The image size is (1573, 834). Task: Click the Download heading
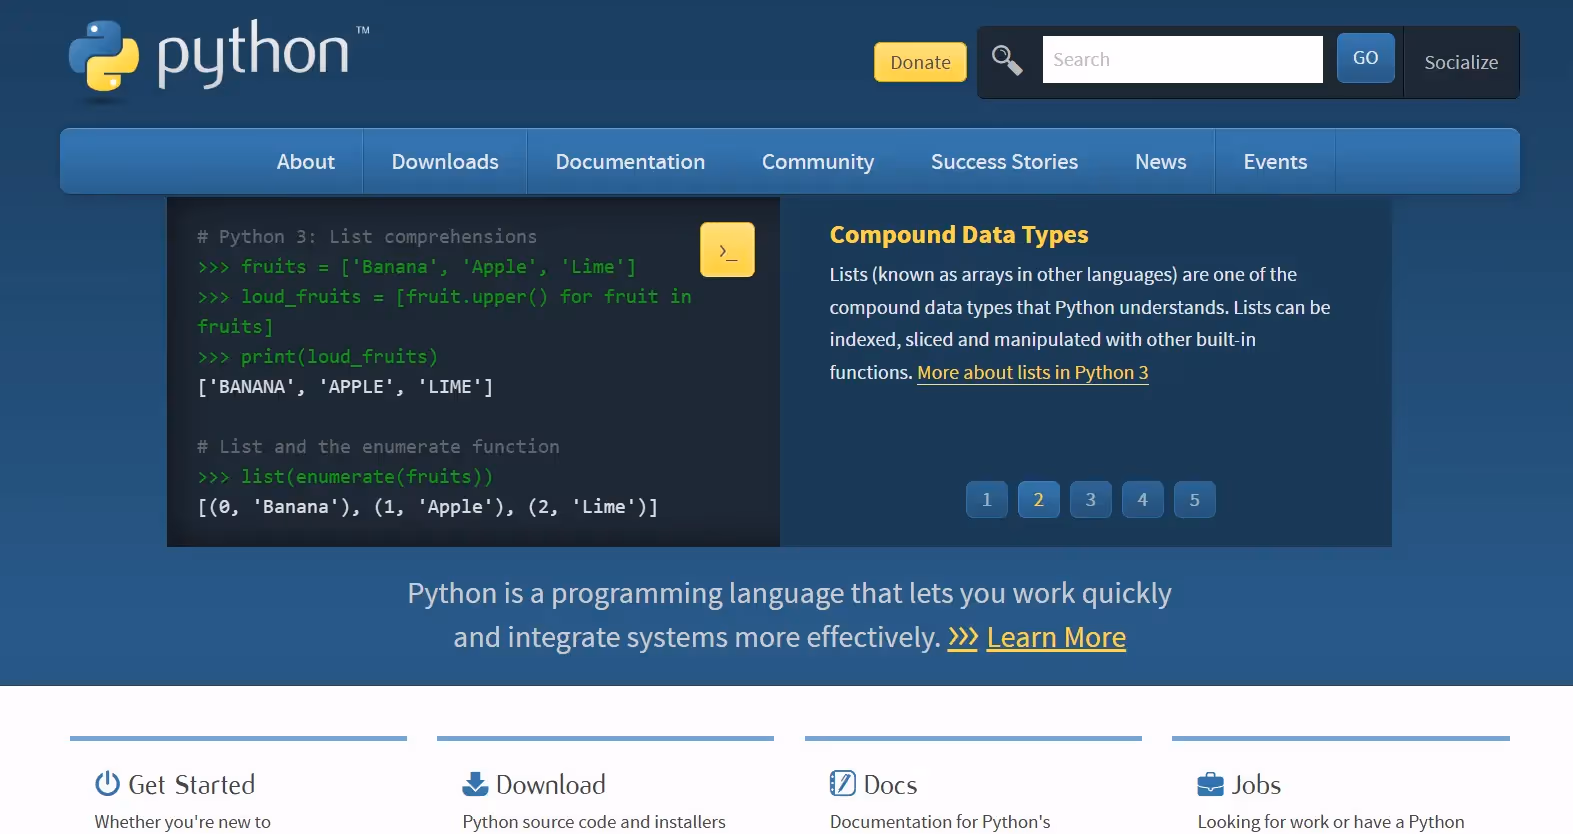(551, 785)
